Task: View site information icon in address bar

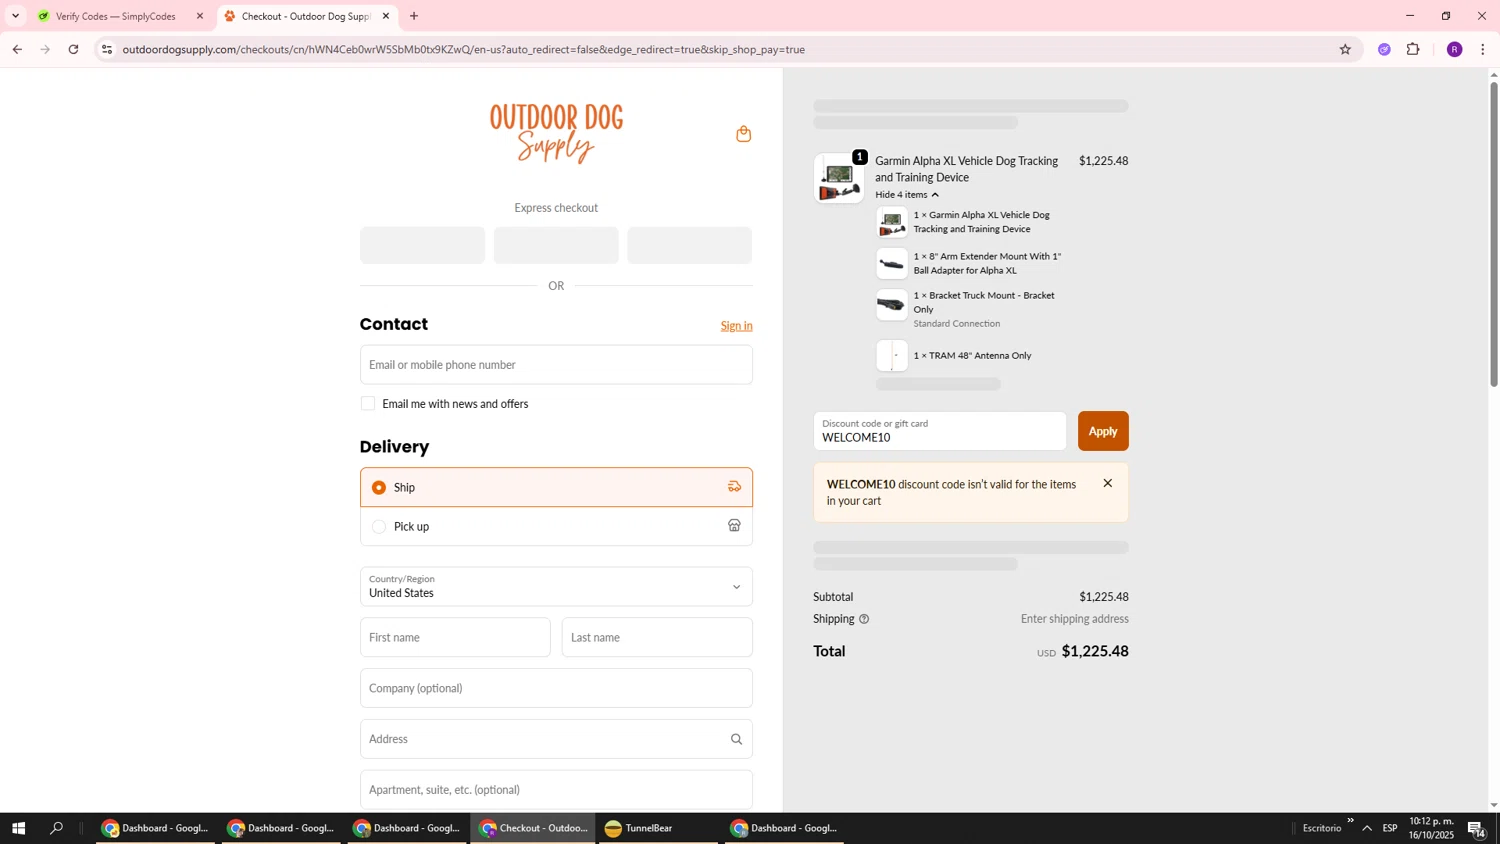Action: [x=107, y=49]
